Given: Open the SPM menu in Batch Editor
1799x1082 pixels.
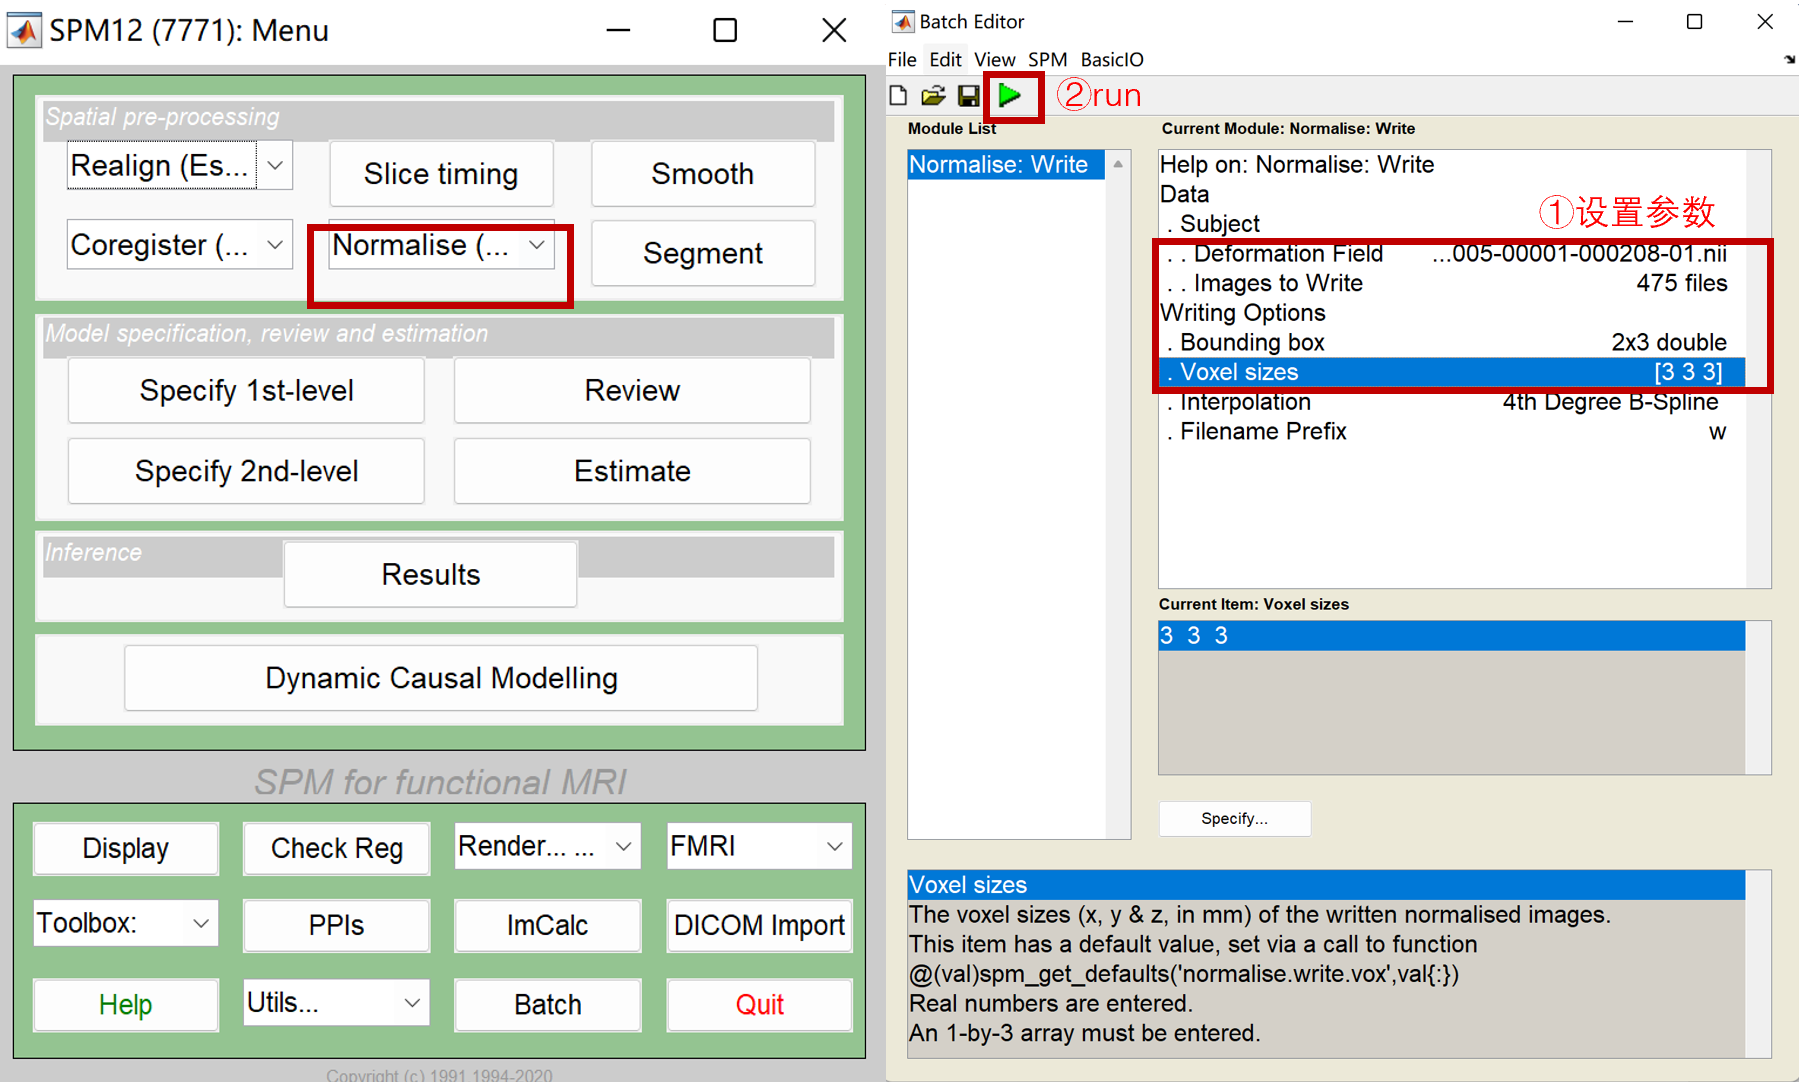Looking at the screenshot, I should coord(1047,60).
